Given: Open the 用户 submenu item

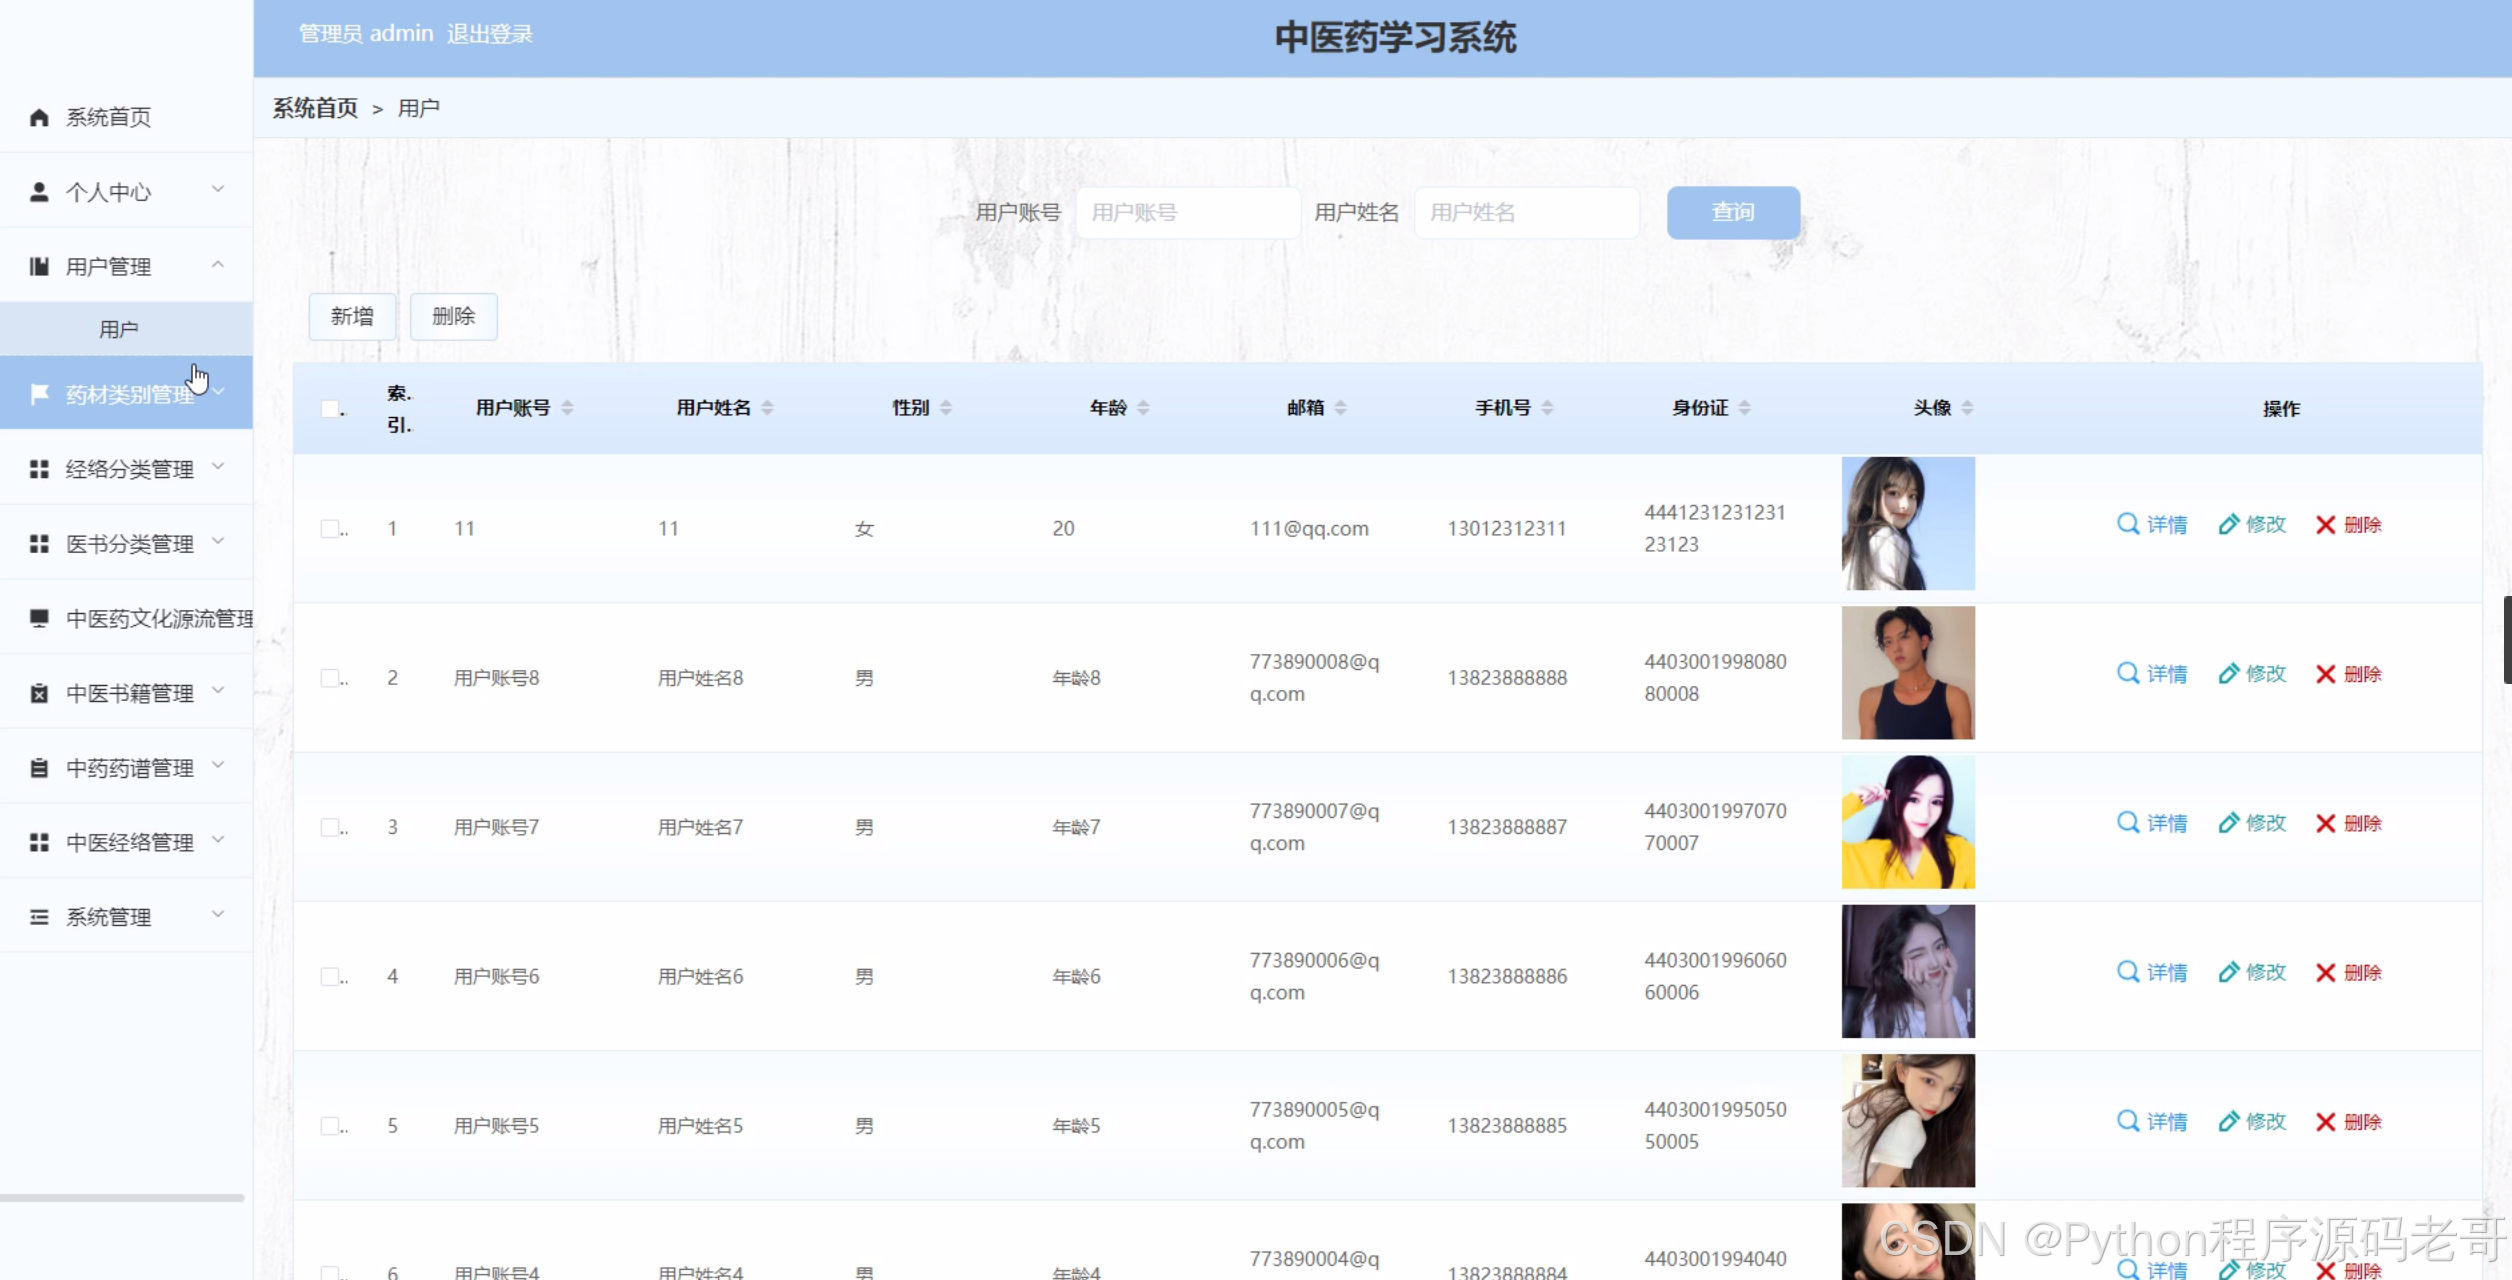Looking at the screenshot, I should 118,329.
